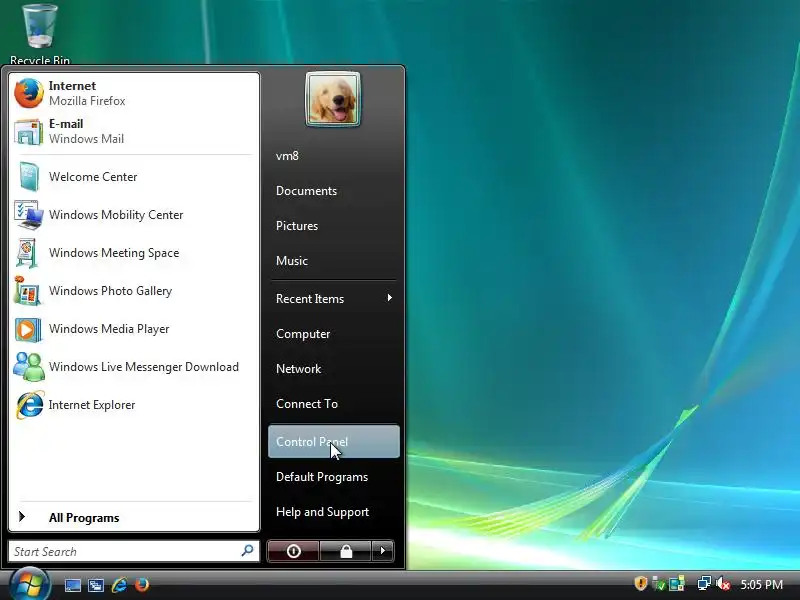
Task: Click the lock computer button
Action: click(x=346, y=551)
